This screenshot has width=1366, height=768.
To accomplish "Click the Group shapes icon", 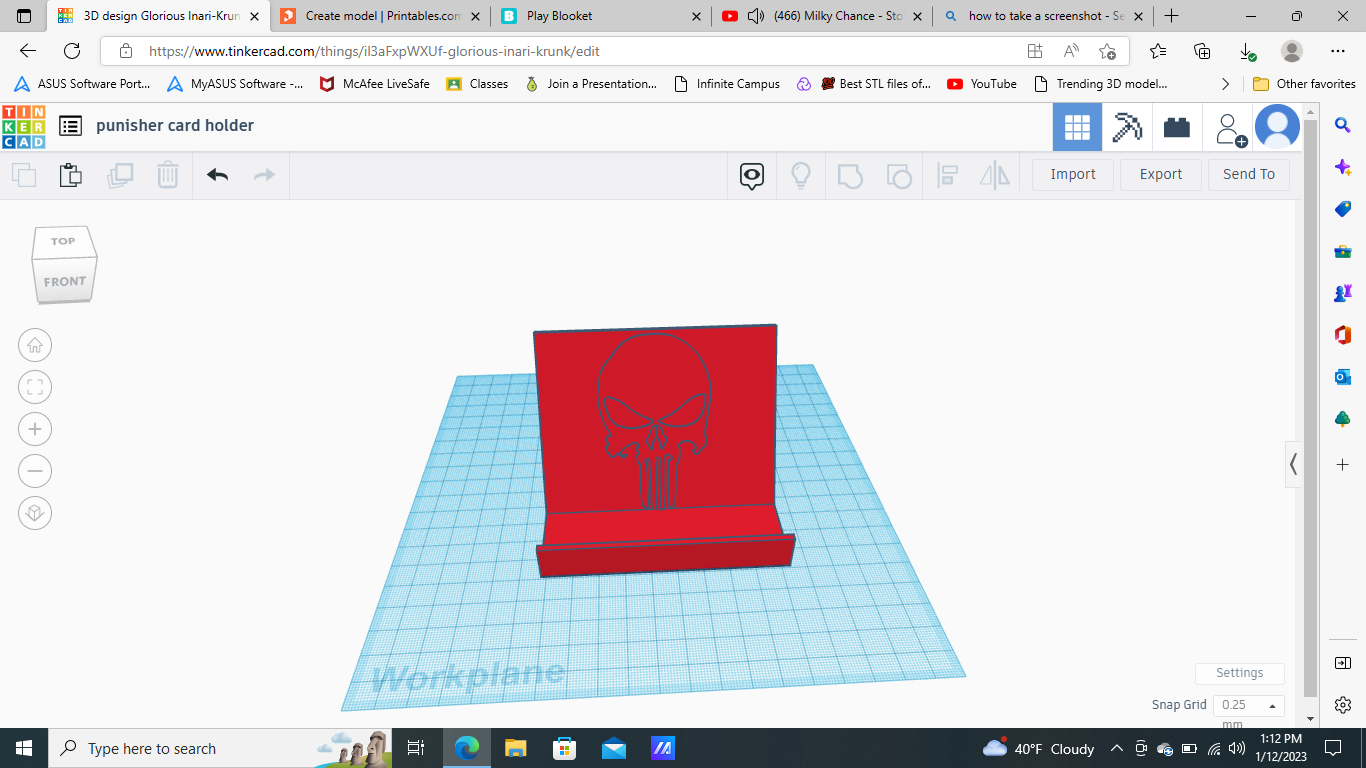I will (849, 176).
